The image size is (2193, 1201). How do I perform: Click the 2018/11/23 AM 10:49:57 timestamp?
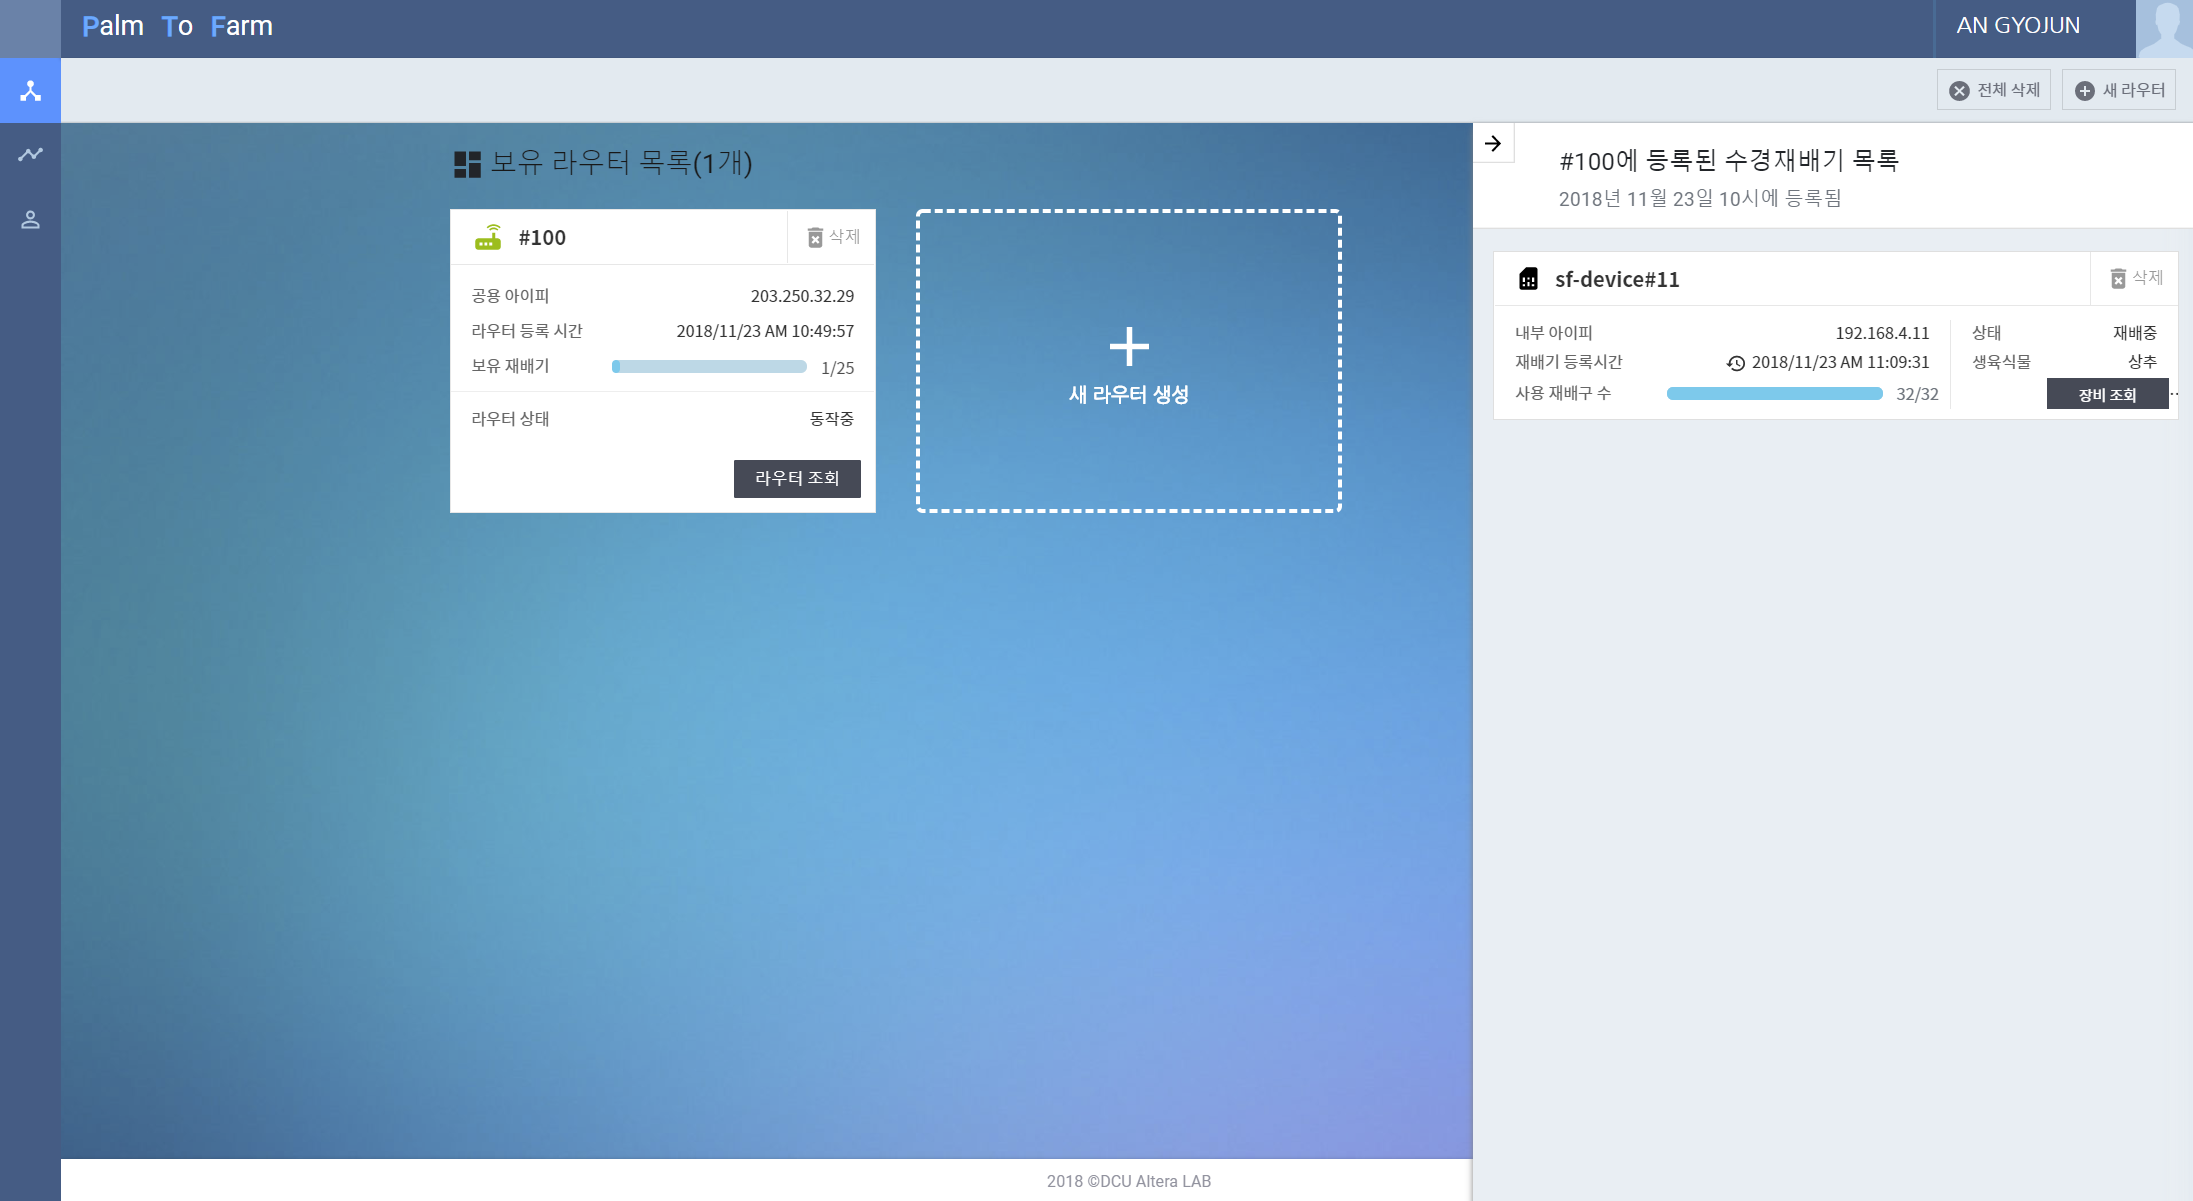click(765, 331)
